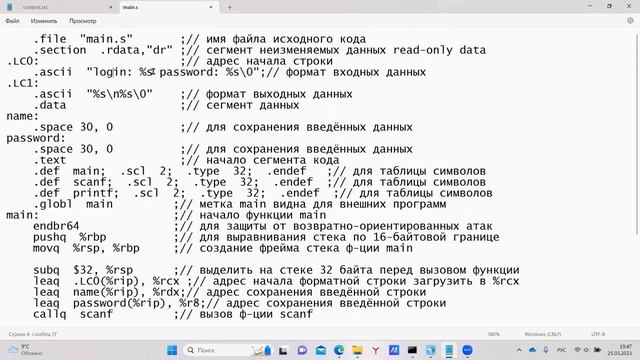Open the globe app icon on taskbar
Screen dimensions: 640x360
pos(431,350)
